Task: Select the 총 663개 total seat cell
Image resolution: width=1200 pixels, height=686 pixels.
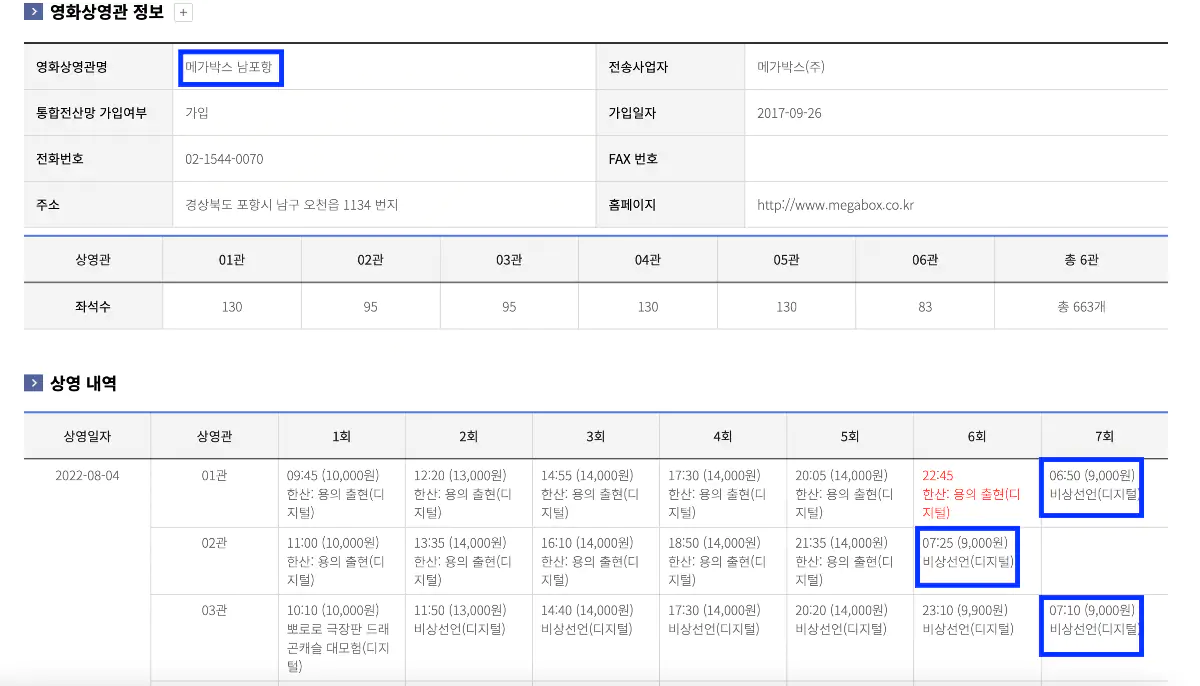Action: (x=1081, y=305)
